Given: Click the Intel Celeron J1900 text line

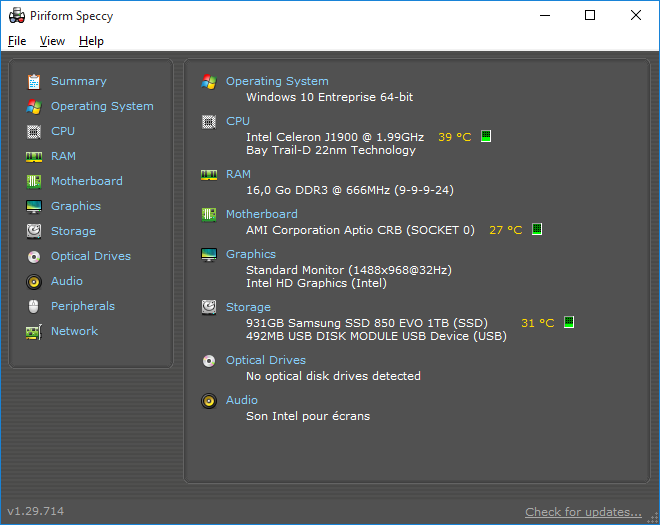Looking at the screenshot, I should tap(335, 137).
